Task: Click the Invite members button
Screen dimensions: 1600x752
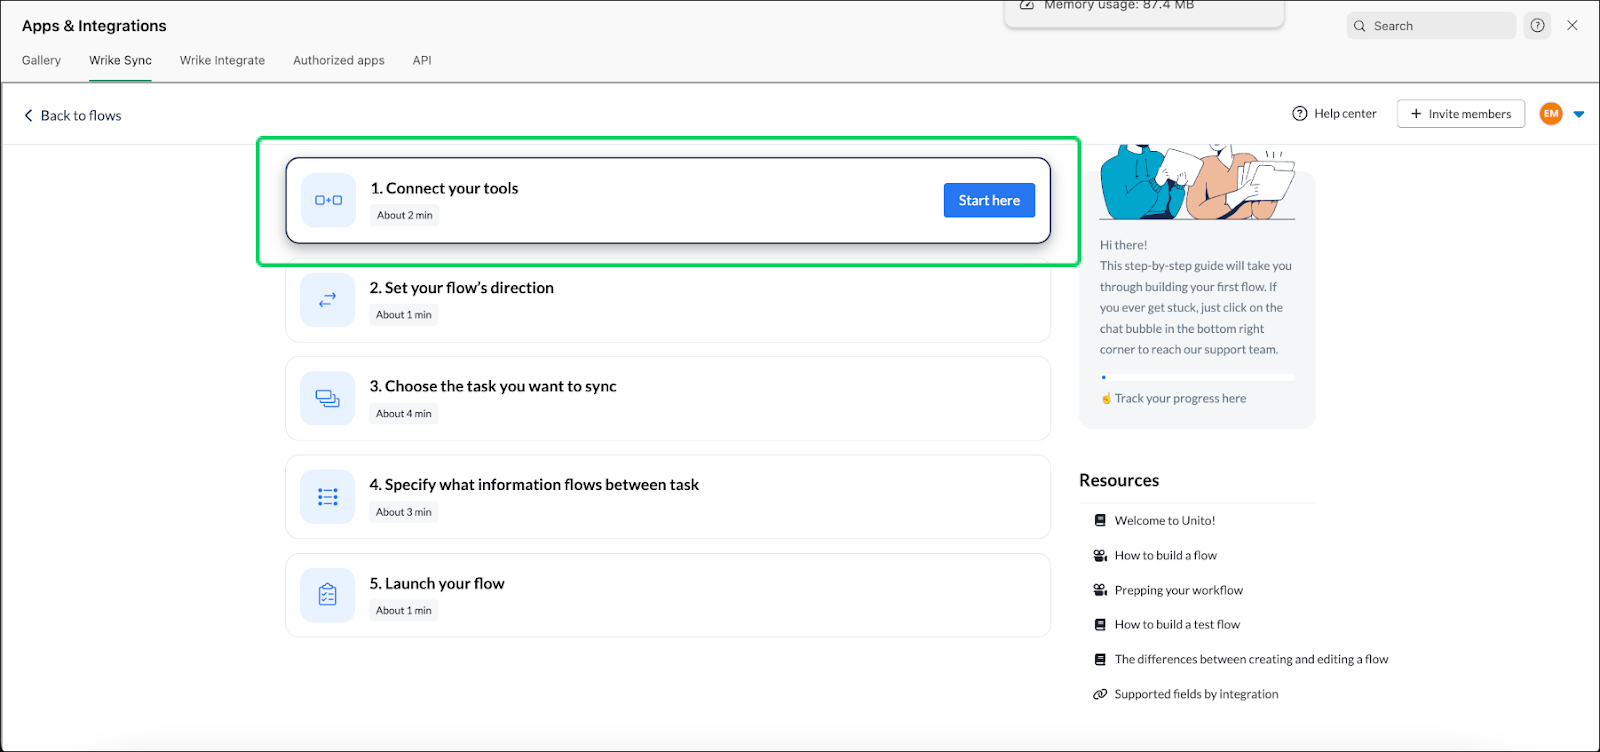Action: (1460, 114)
